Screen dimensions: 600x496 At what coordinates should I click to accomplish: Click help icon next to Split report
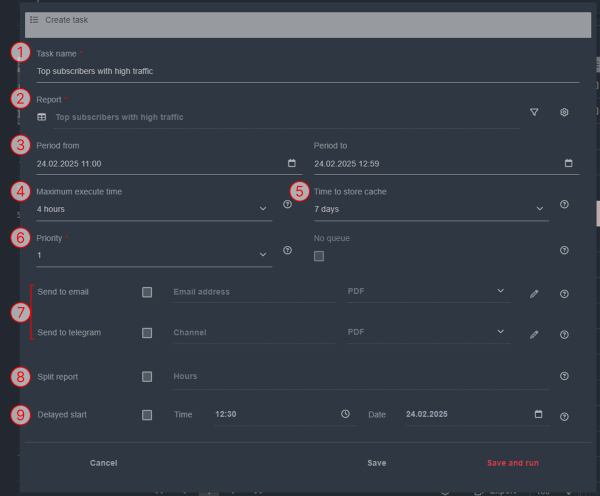[x=564, y=376]
